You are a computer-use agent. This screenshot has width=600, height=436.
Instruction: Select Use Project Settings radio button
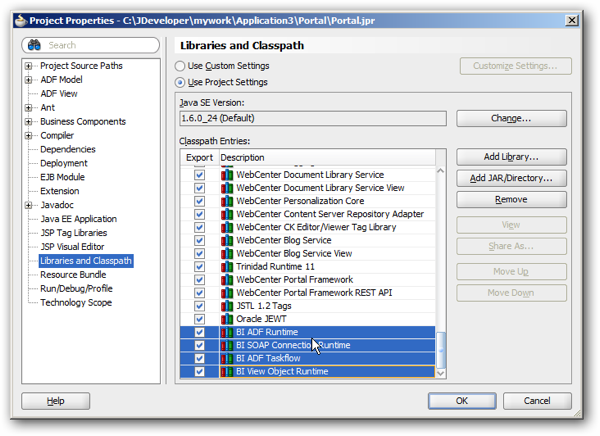[x=180, y=82]
